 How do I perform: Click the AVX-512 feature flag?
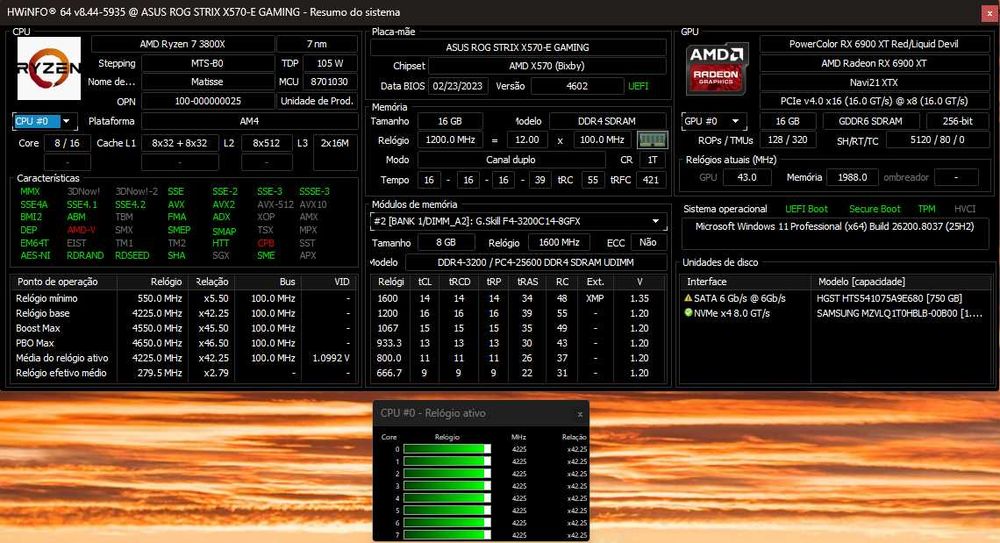(x=276, y=205)
